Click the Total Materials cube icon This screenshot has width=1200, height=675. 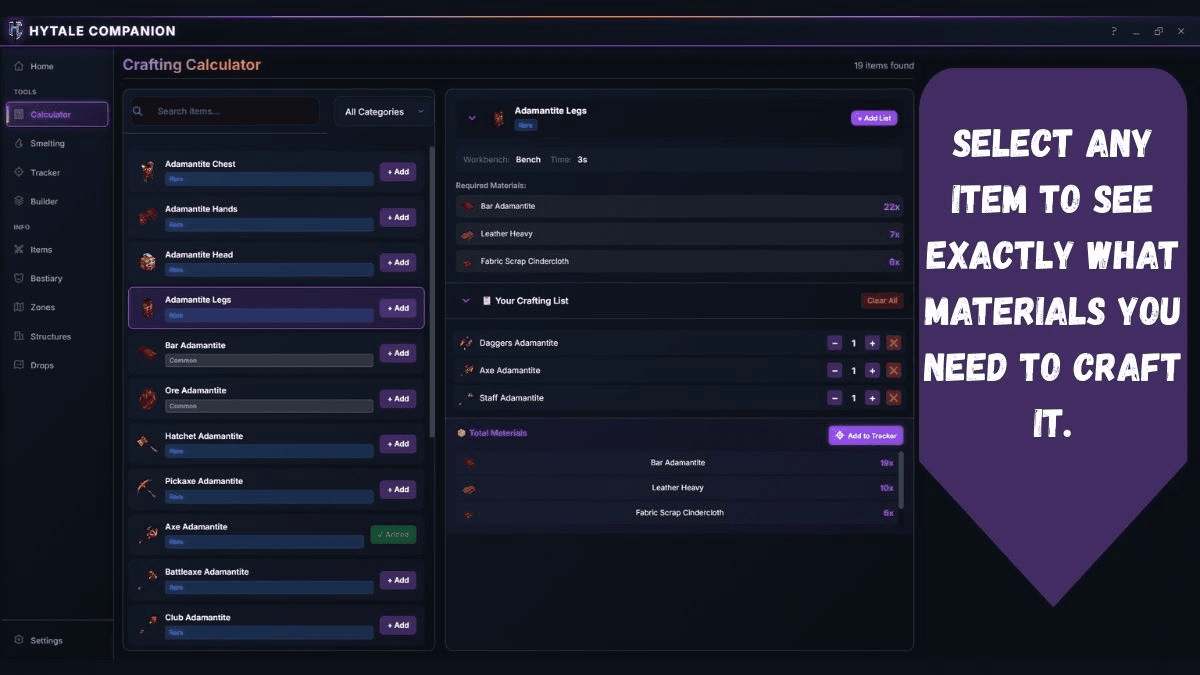click(x=461, y=433)
